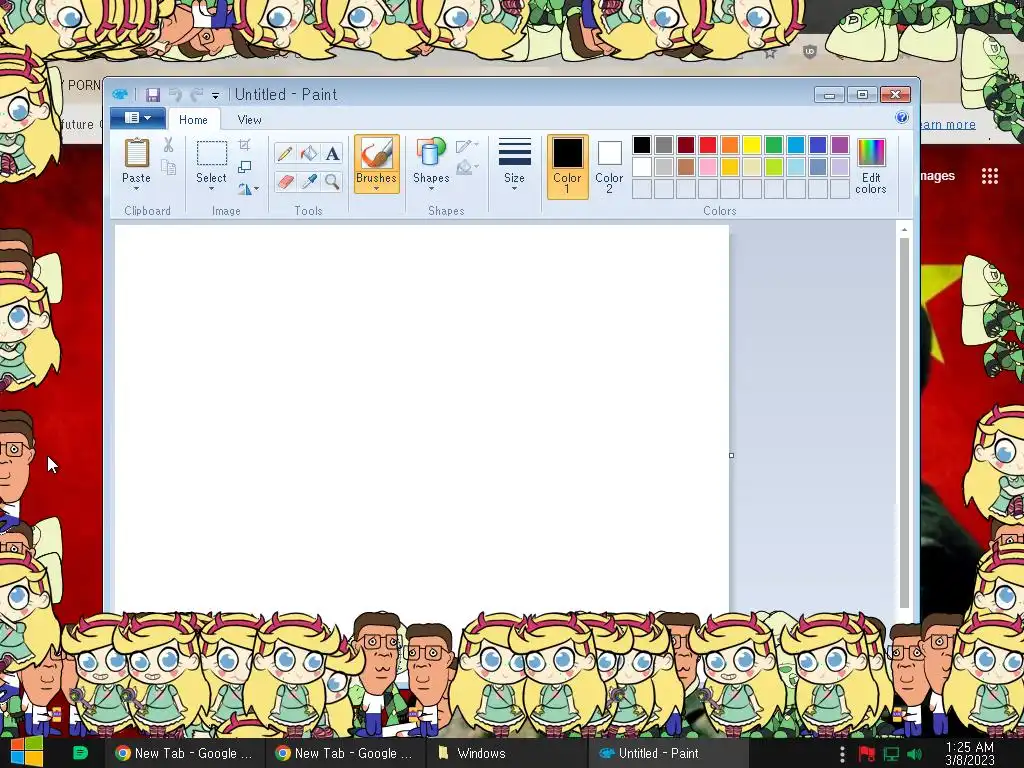
Task: Switch to the Home ribbon tab
Action: pyautogui.click(x=193, y=120)
